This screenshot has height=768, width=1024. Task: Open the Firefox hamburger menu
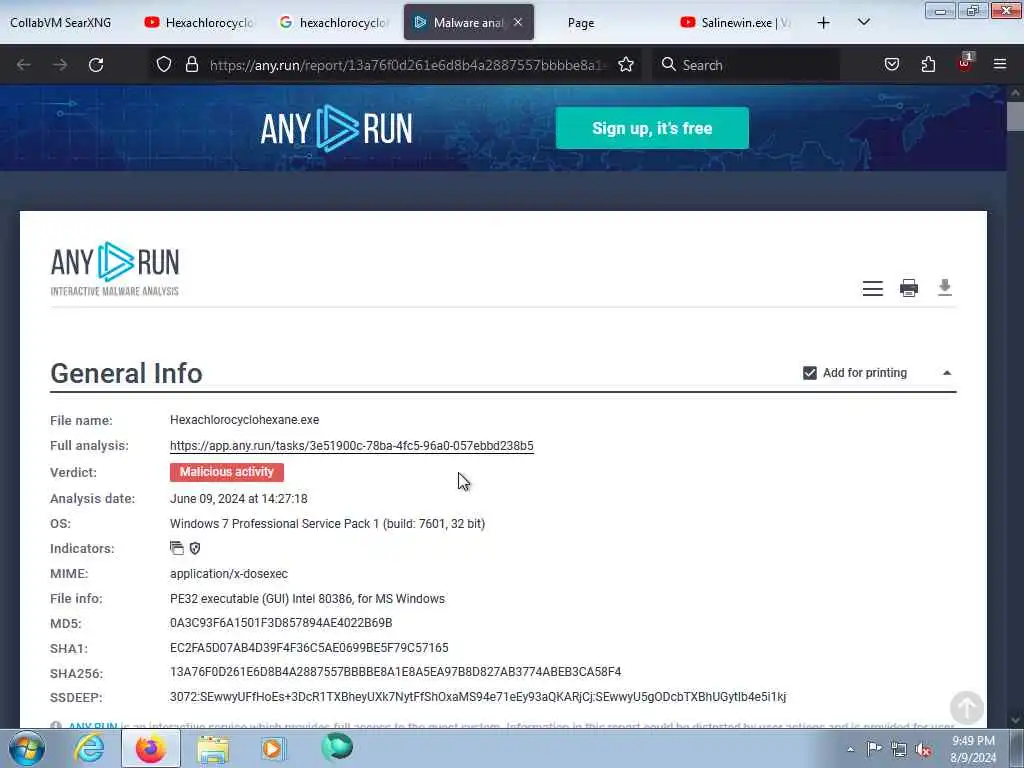pyautogui.click(x=1000, y=64)
